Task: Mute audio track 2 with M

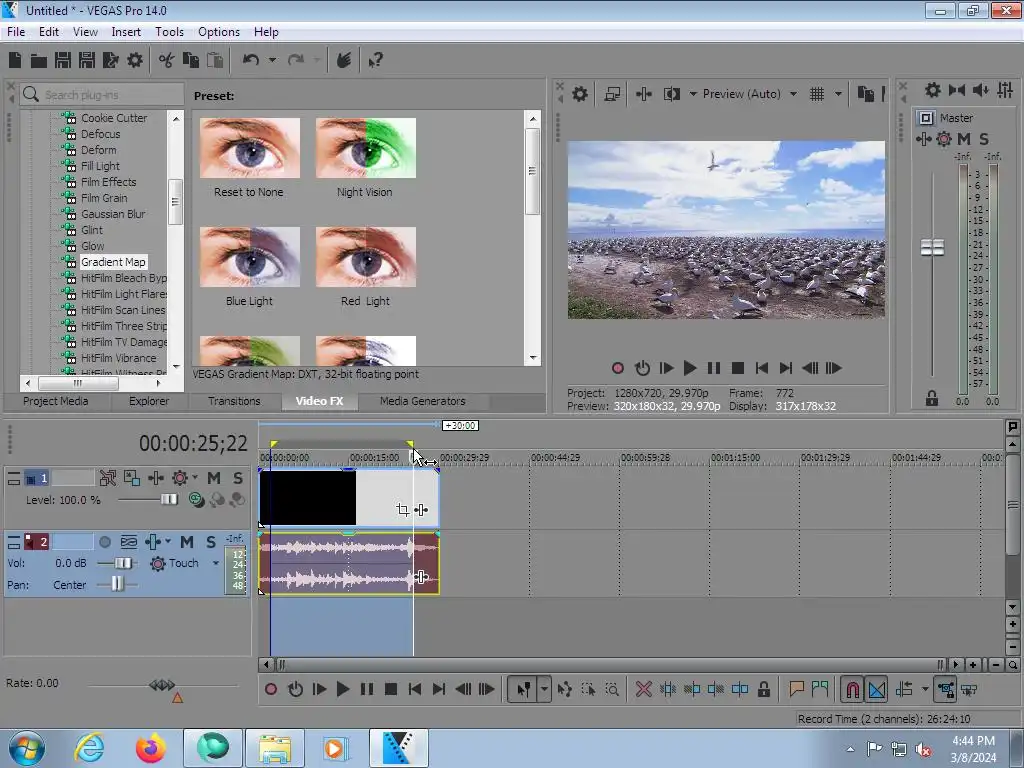Action: click(x=187, y=542)
